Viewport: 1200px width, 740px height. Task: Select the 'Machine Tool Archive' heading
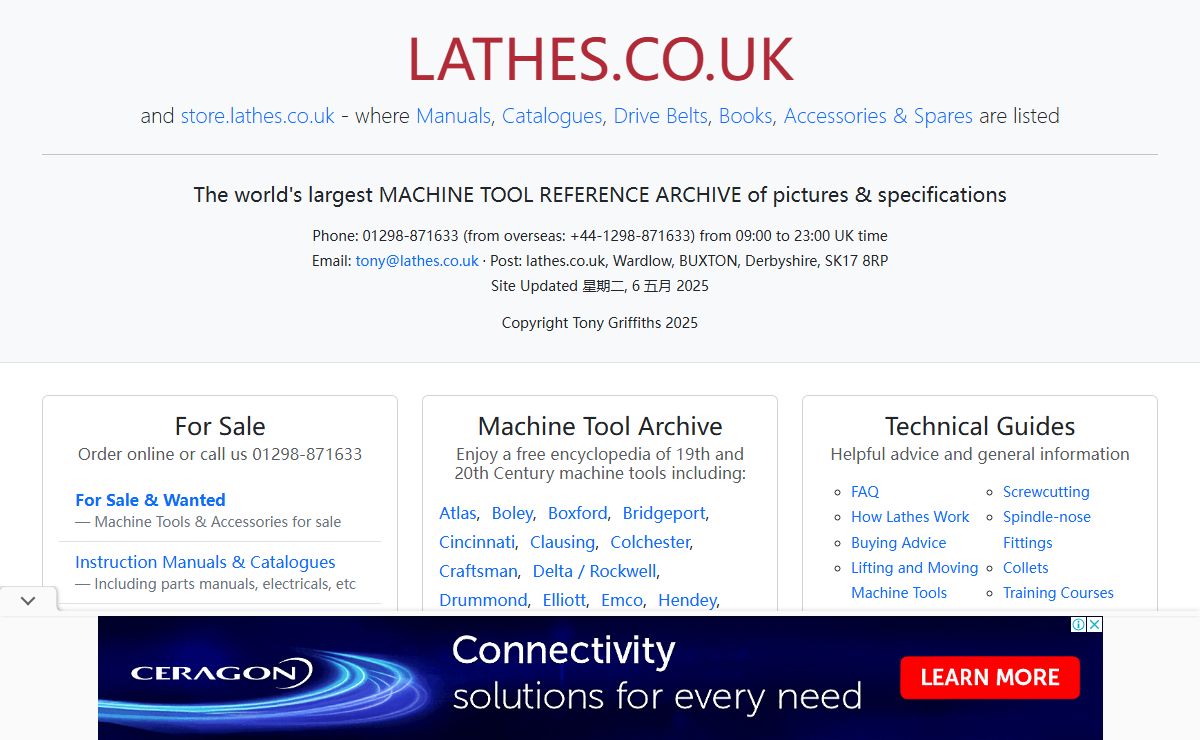point(600,426)
